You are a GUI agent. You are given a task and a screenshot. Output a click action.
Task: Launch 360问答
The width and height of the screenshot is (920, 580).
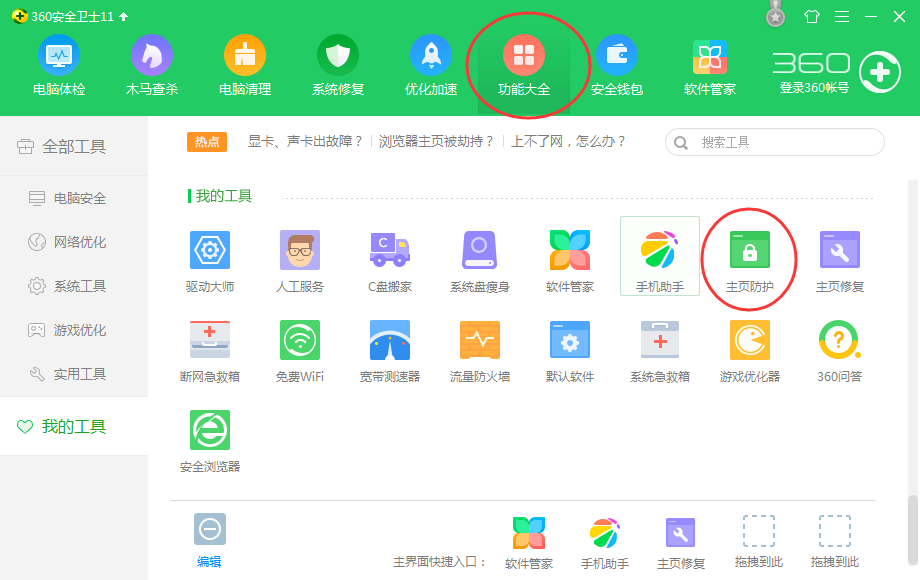(x=839, y=348)
